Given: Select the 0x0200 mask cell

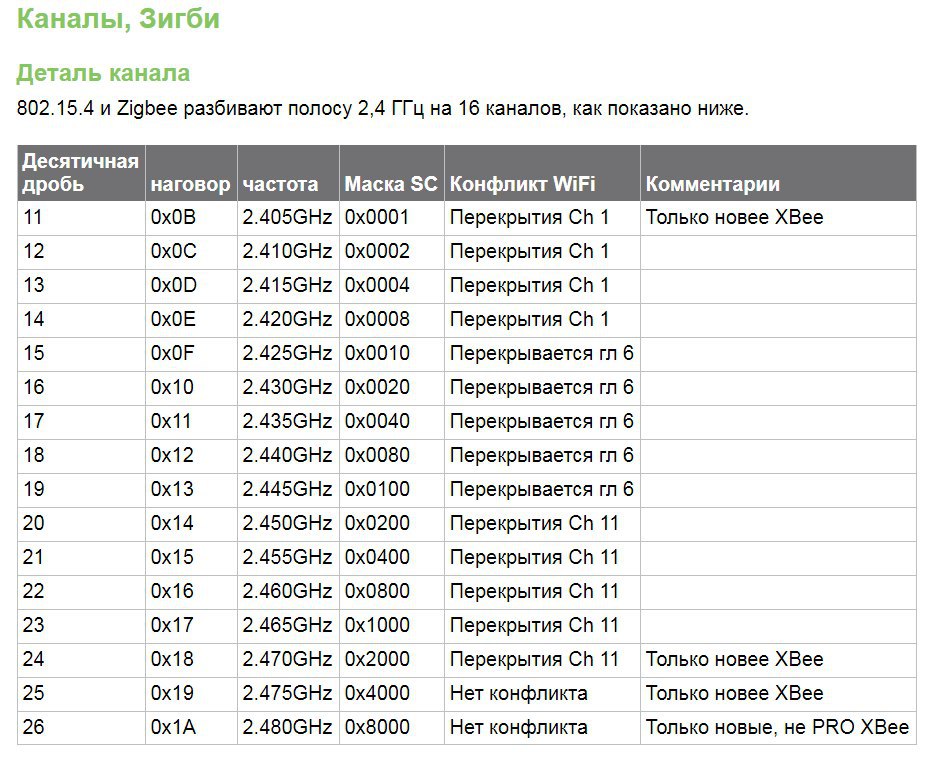Looking at the screenshot, I should pyautogui.click(x=377, y=523).
